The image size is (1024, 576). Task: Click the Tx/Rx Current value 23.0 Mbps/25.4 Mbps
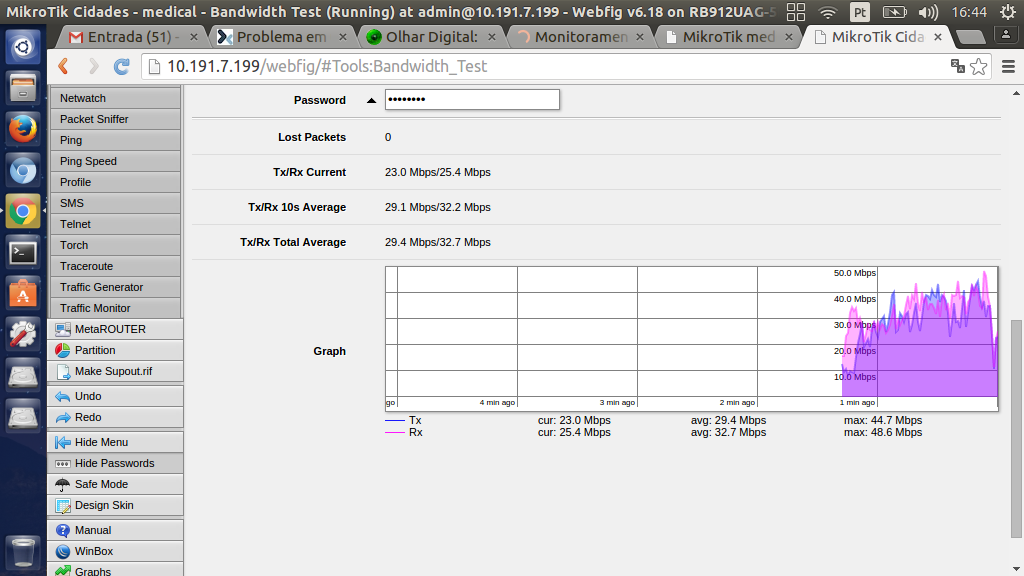tap(438, 172)
